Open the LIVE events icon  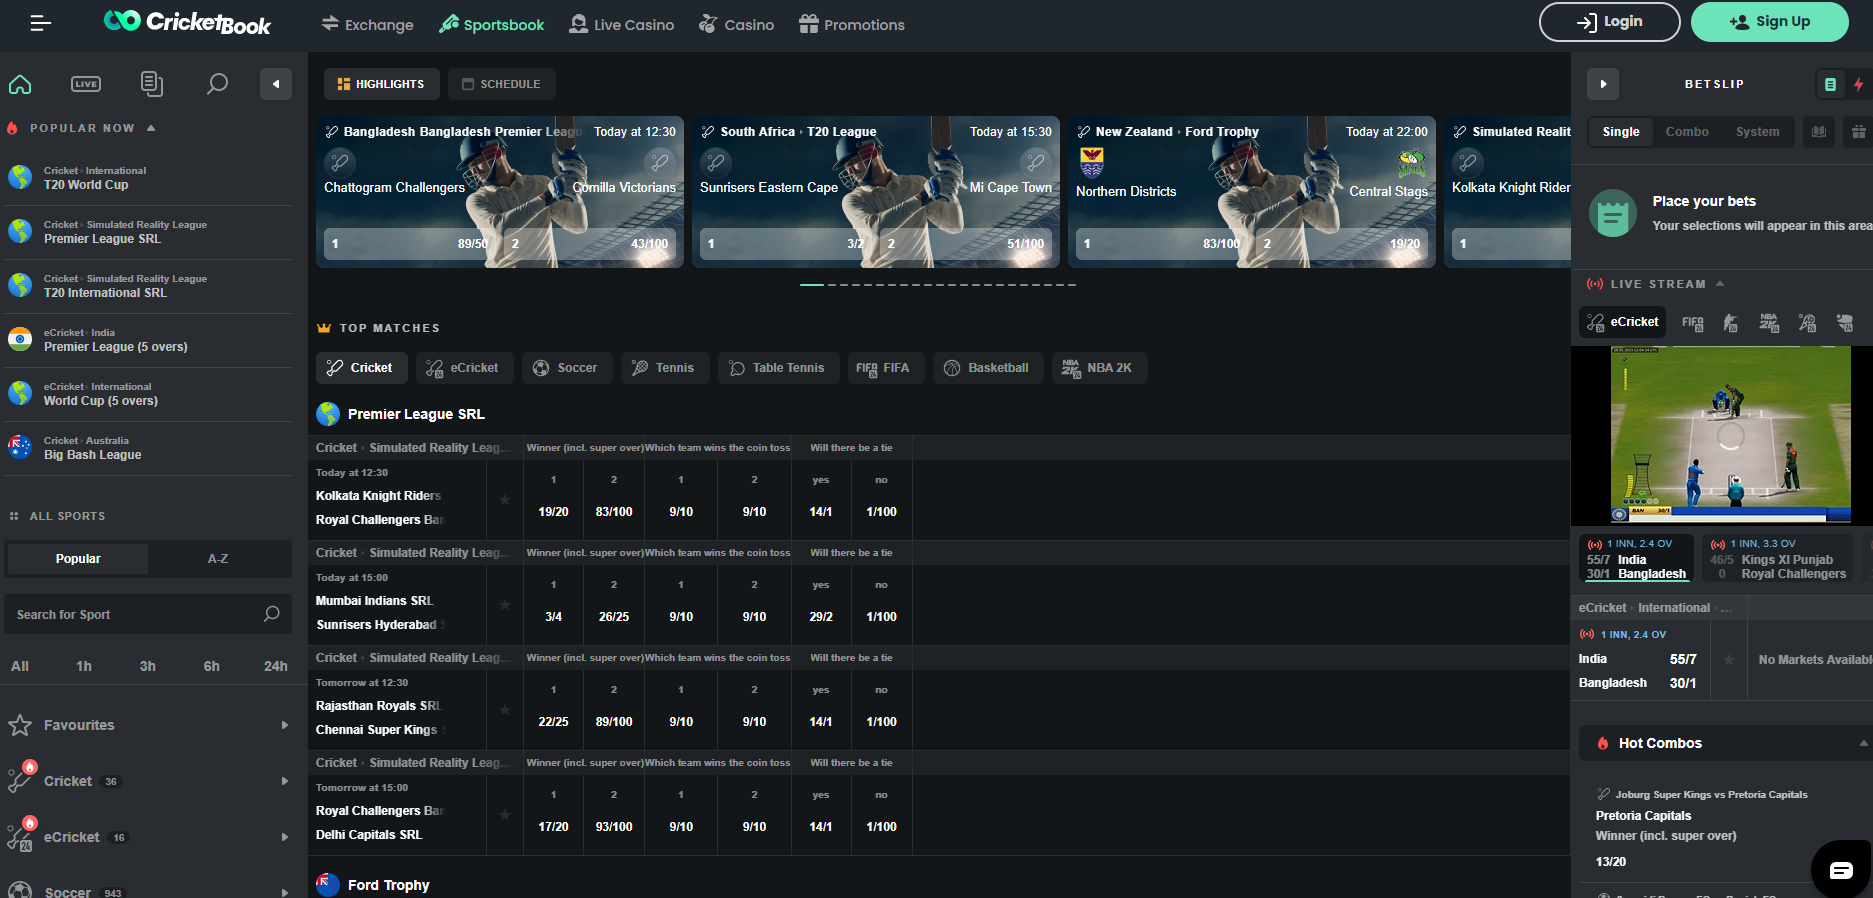[86, 84]
